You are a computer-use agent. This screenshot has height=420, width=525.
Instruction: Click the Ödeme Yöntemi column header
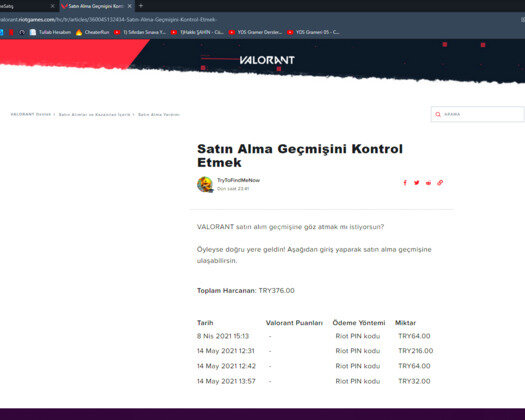coord(359,323)
